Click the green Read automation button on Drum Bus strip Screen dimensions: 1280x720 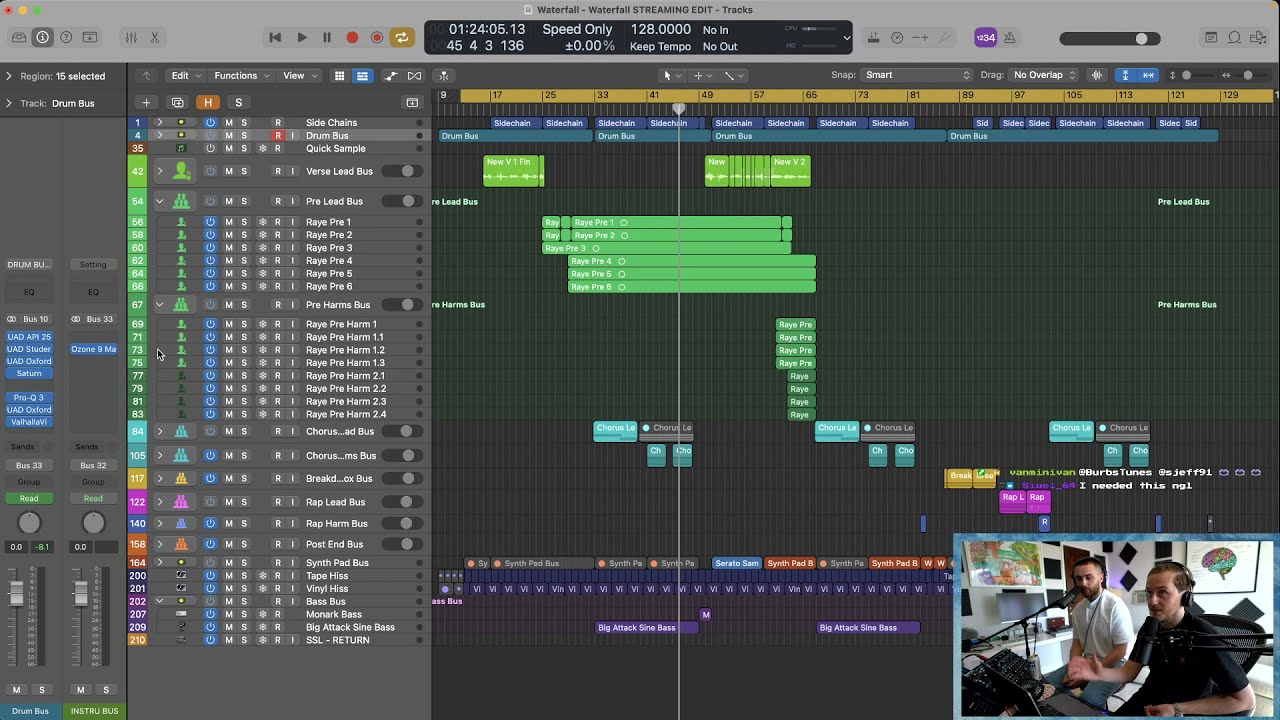29,498
